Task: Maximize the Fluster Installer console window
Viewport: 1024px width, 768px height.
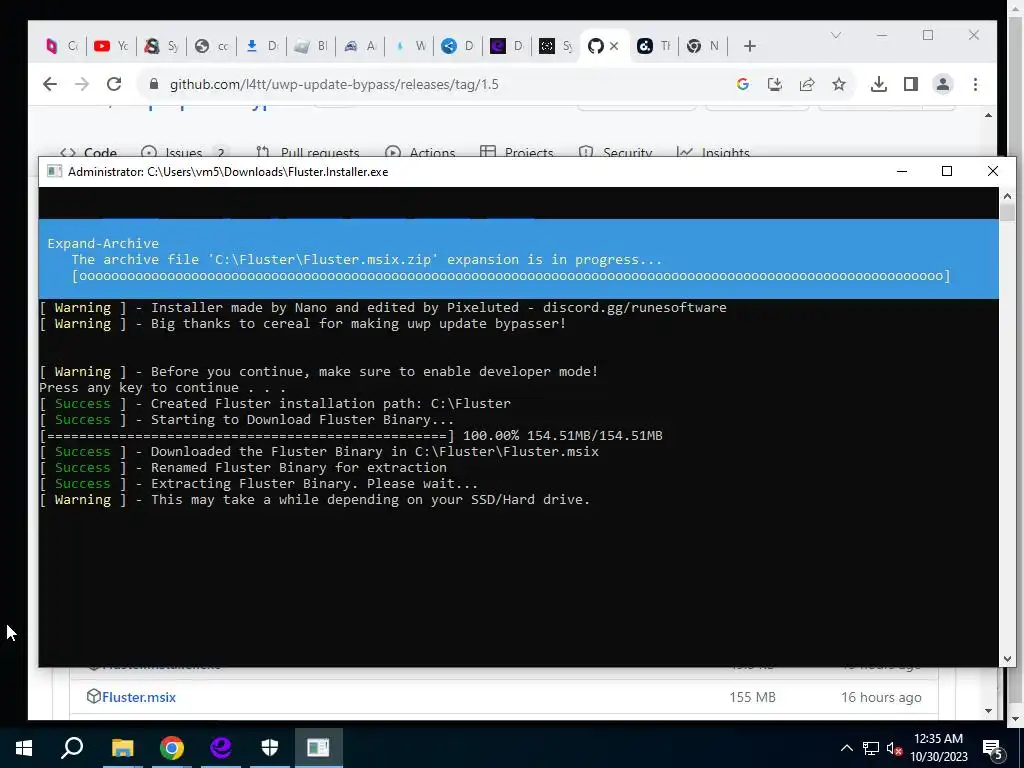Action: (947, 171)
